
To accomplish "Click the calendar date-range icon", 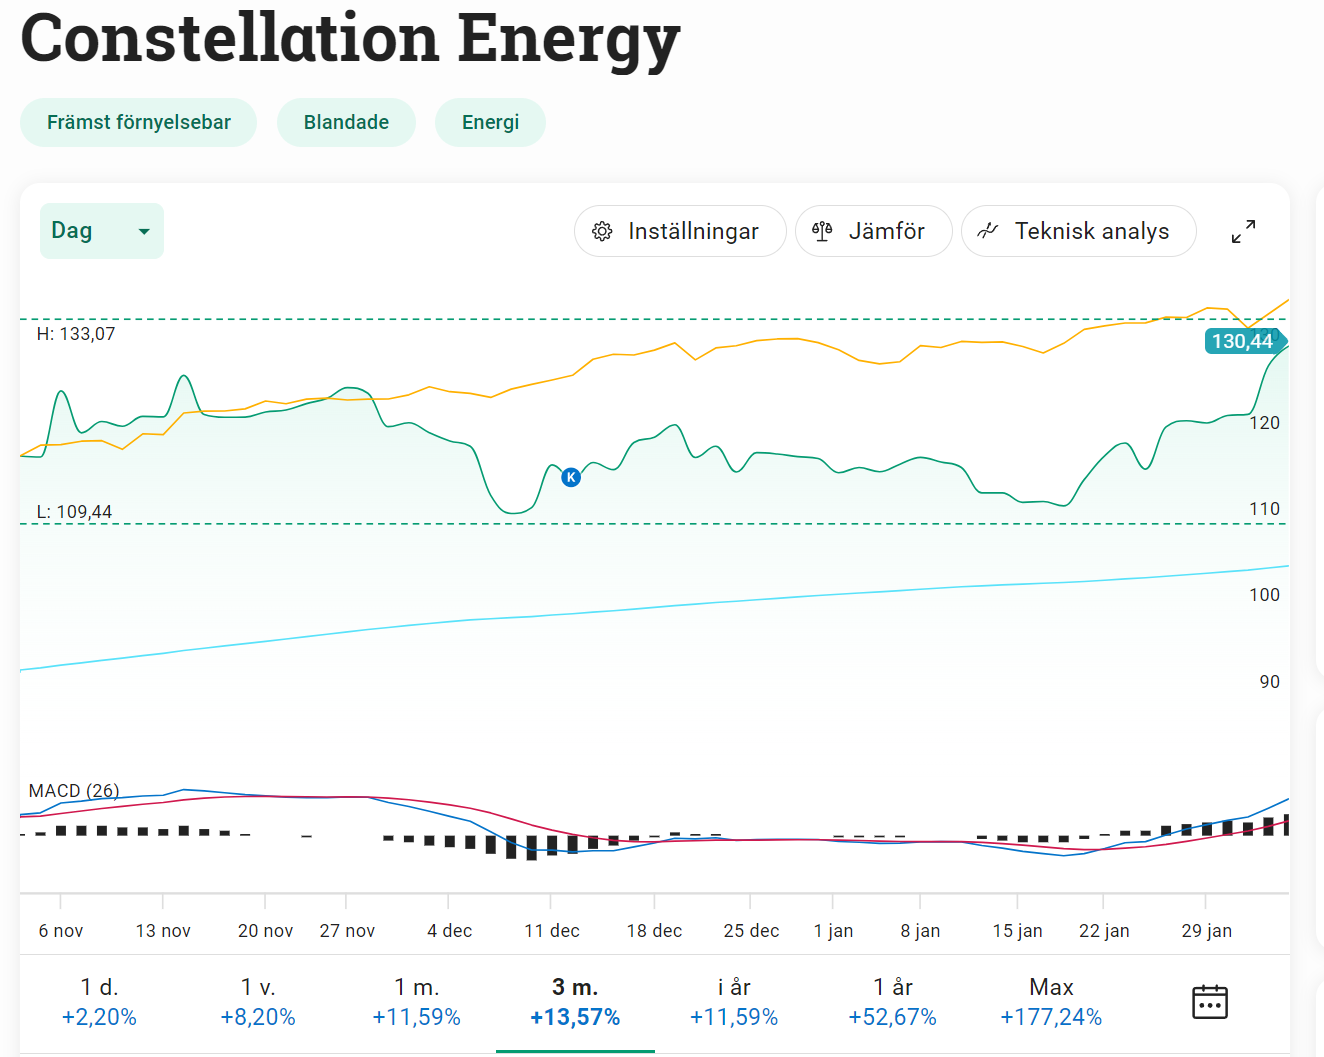I will 1209,1001.
